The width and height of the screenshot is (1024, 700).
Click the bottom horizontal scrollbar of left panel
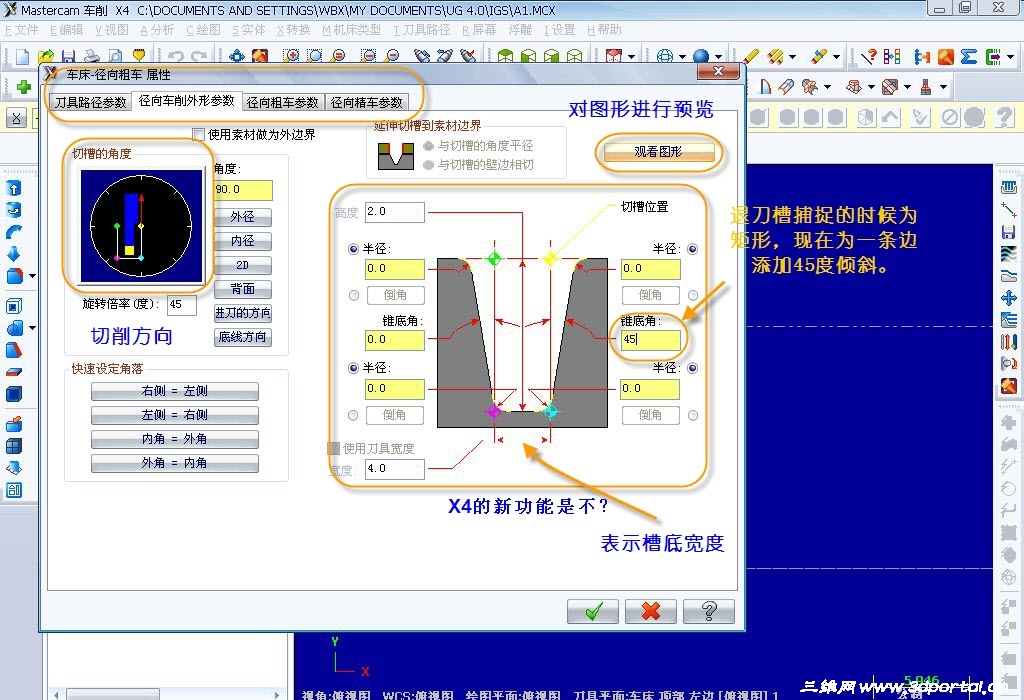coord(169,694)
